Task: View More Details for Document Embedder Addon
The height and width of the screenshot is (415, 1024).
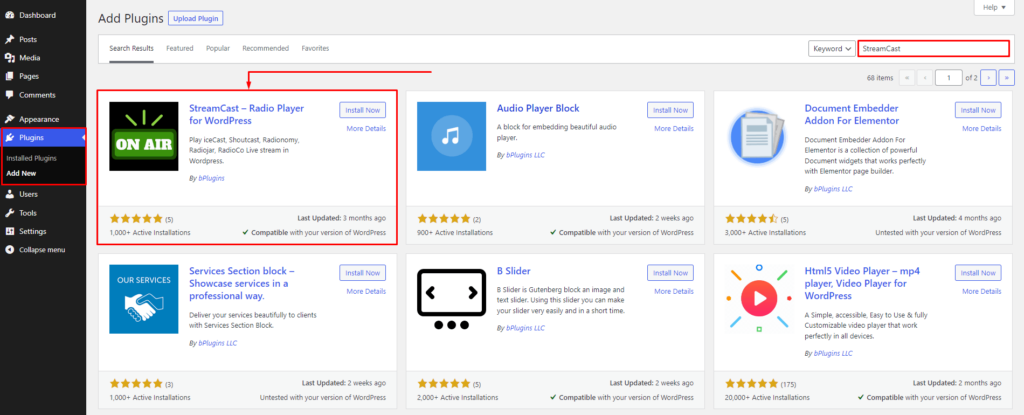Action: pos(982,129)
